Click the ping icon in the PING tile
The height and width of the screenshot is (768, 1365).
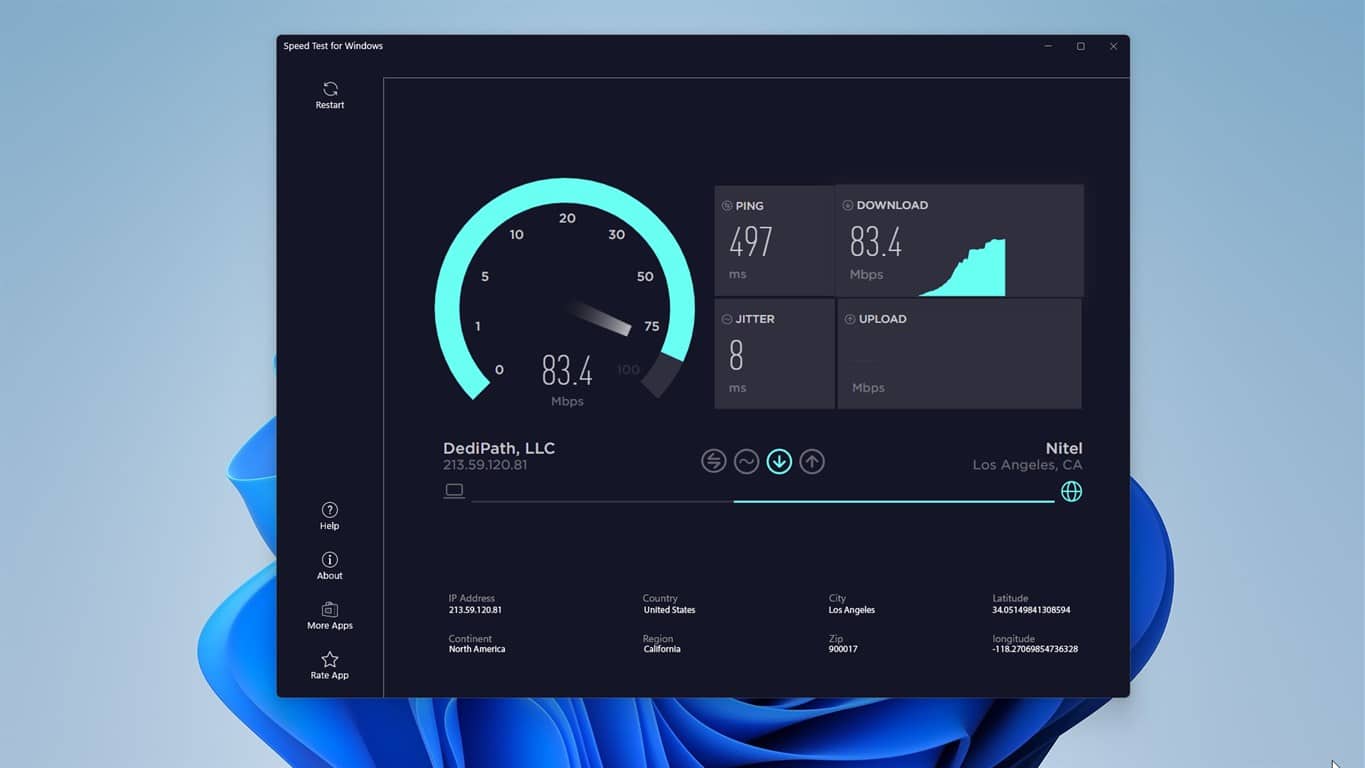(x=726, y=206)
